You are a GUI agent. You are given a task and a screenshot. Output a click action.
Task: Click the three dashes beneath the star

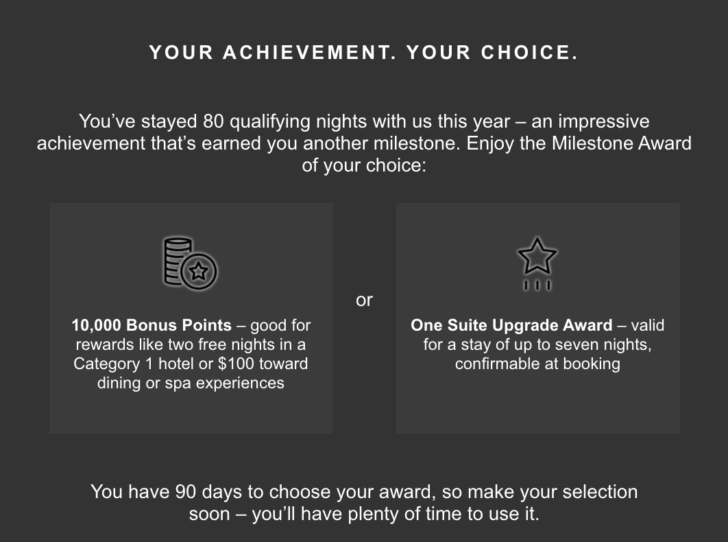(537, 285)
